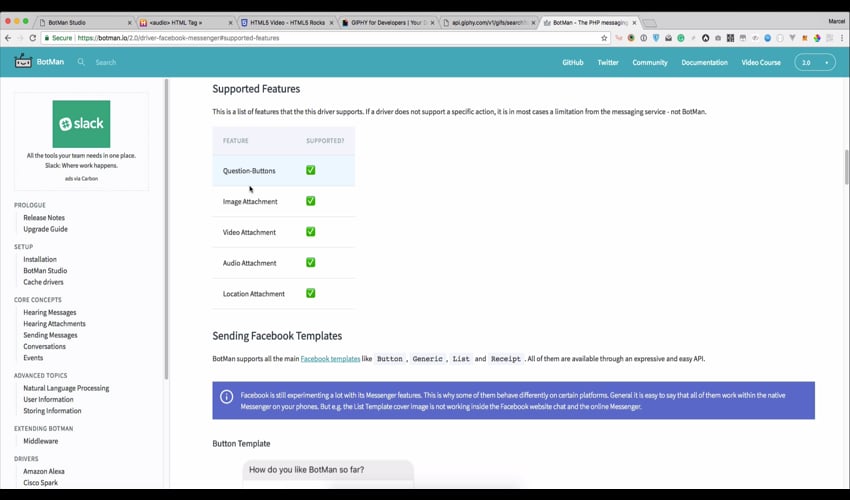Open the Video Course nav link
The height and width of the screenshot is (500, 850).
[x=761, y=62]
